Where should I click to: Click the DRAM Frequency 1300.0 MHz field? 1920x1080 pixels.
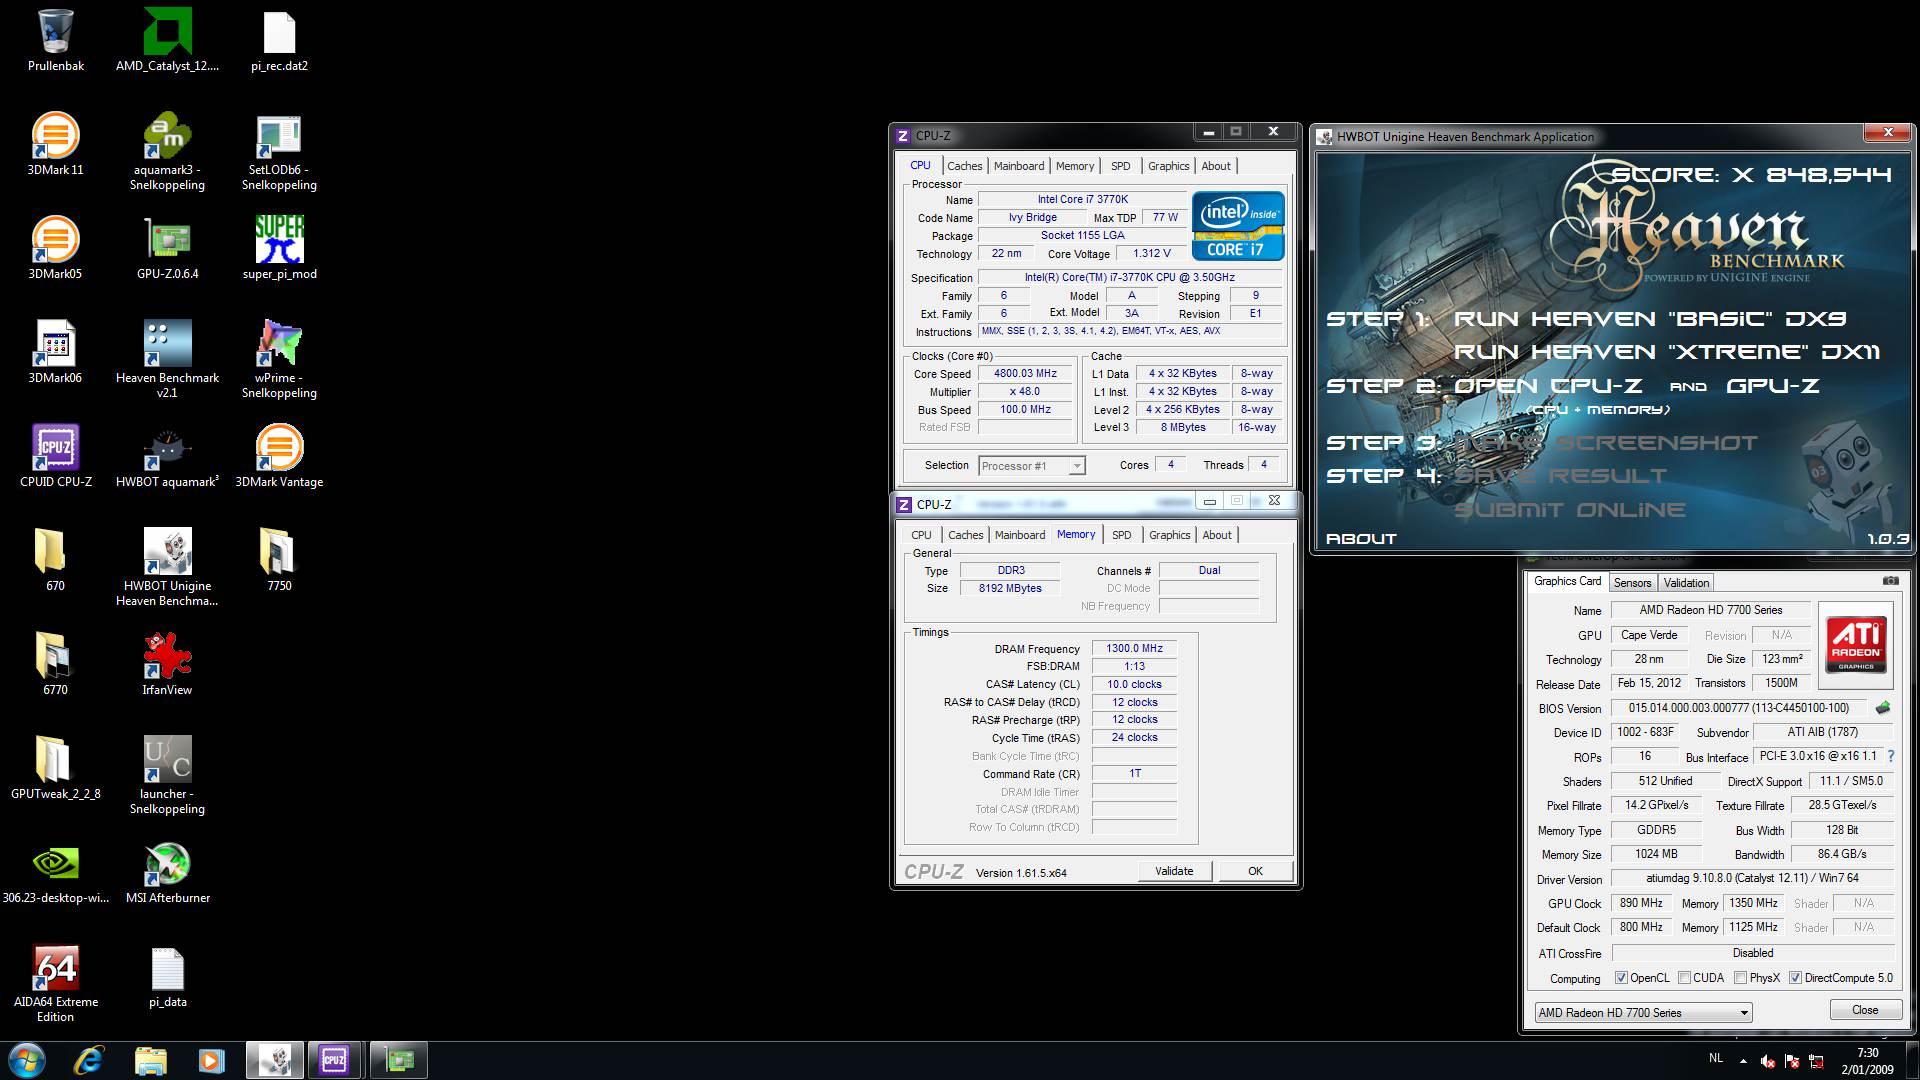point(1134,648)
